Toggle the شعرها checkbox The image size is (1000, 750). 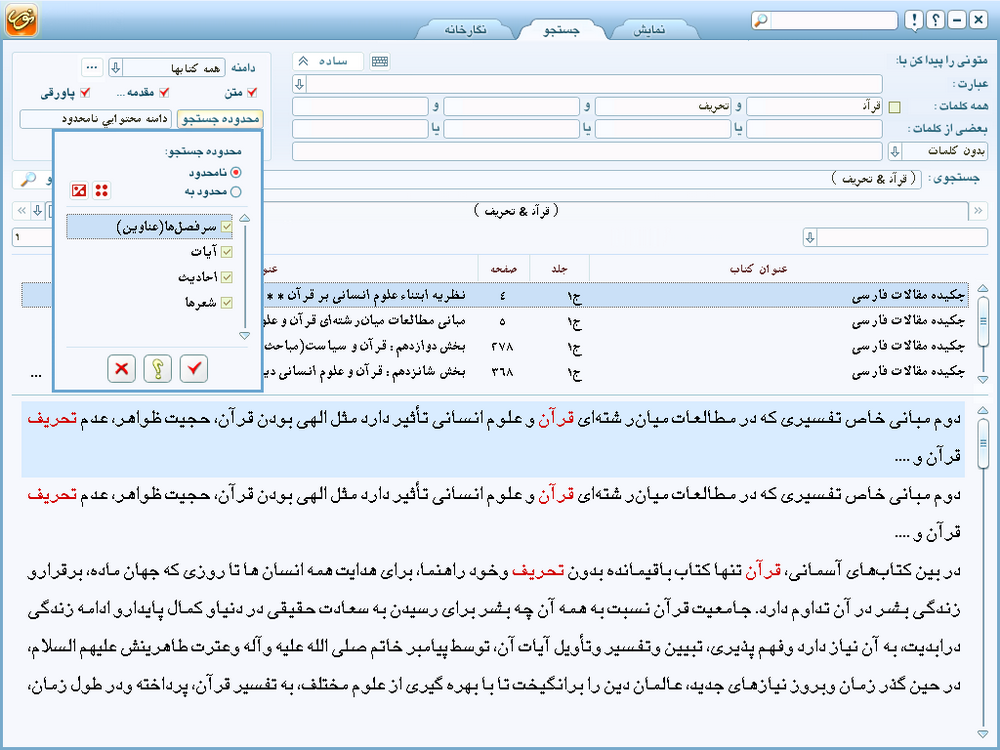(226, 303)
